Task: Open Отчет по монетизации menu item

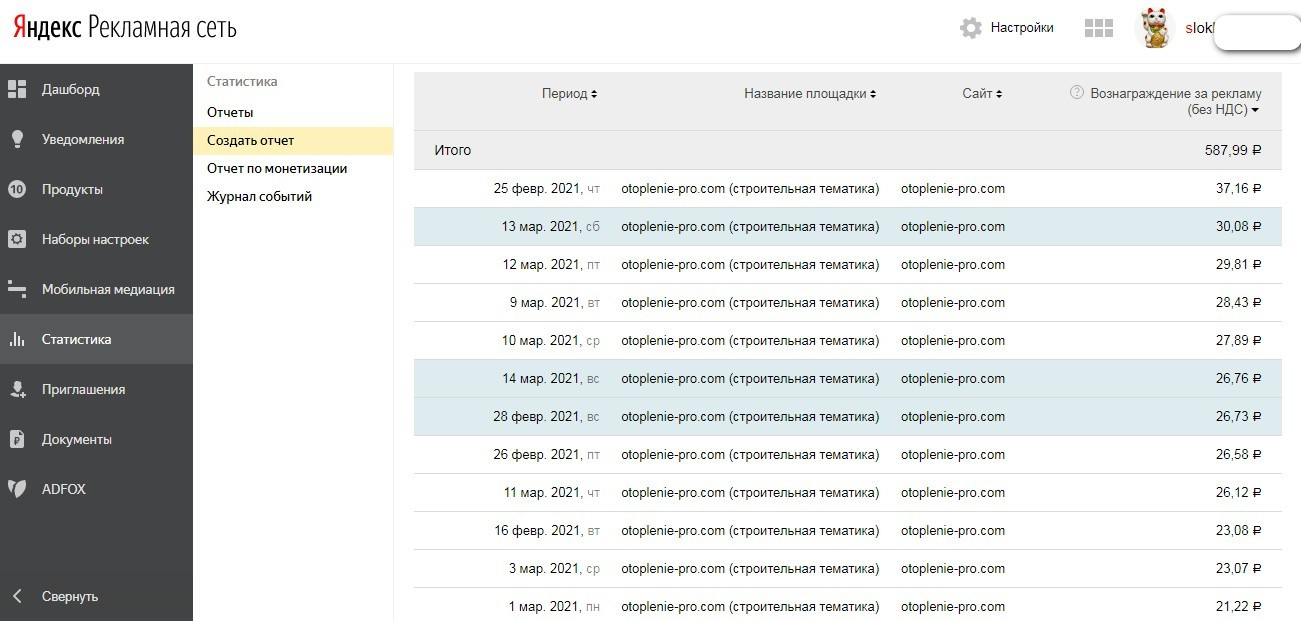Action: point(277,168)
